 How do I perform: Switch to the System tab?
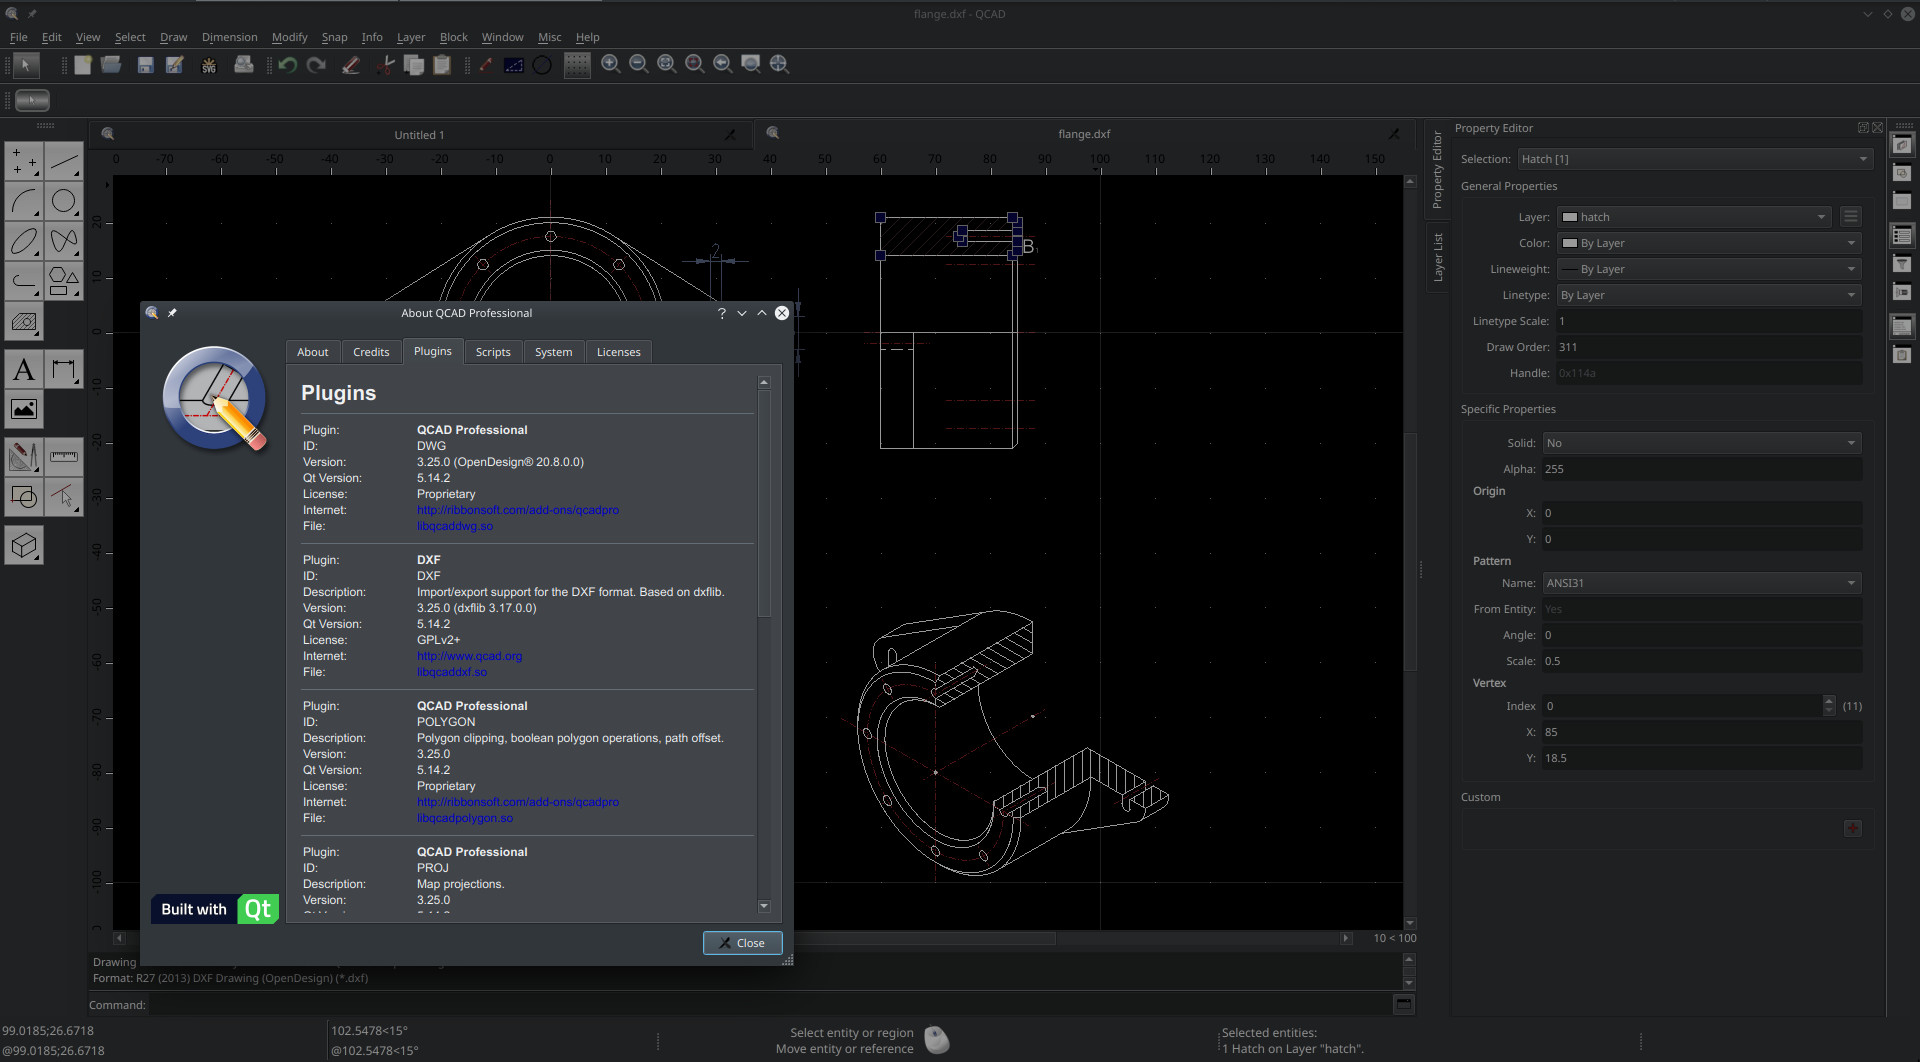[x=553, y=352]
